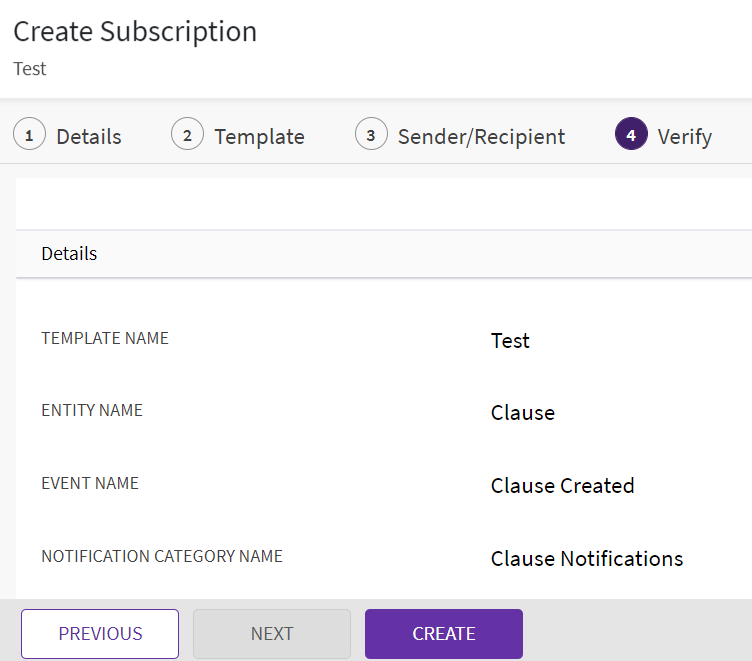Click the step 2 circle icon
The height and width of the screenshot is (661, 752).
[188, 135]
